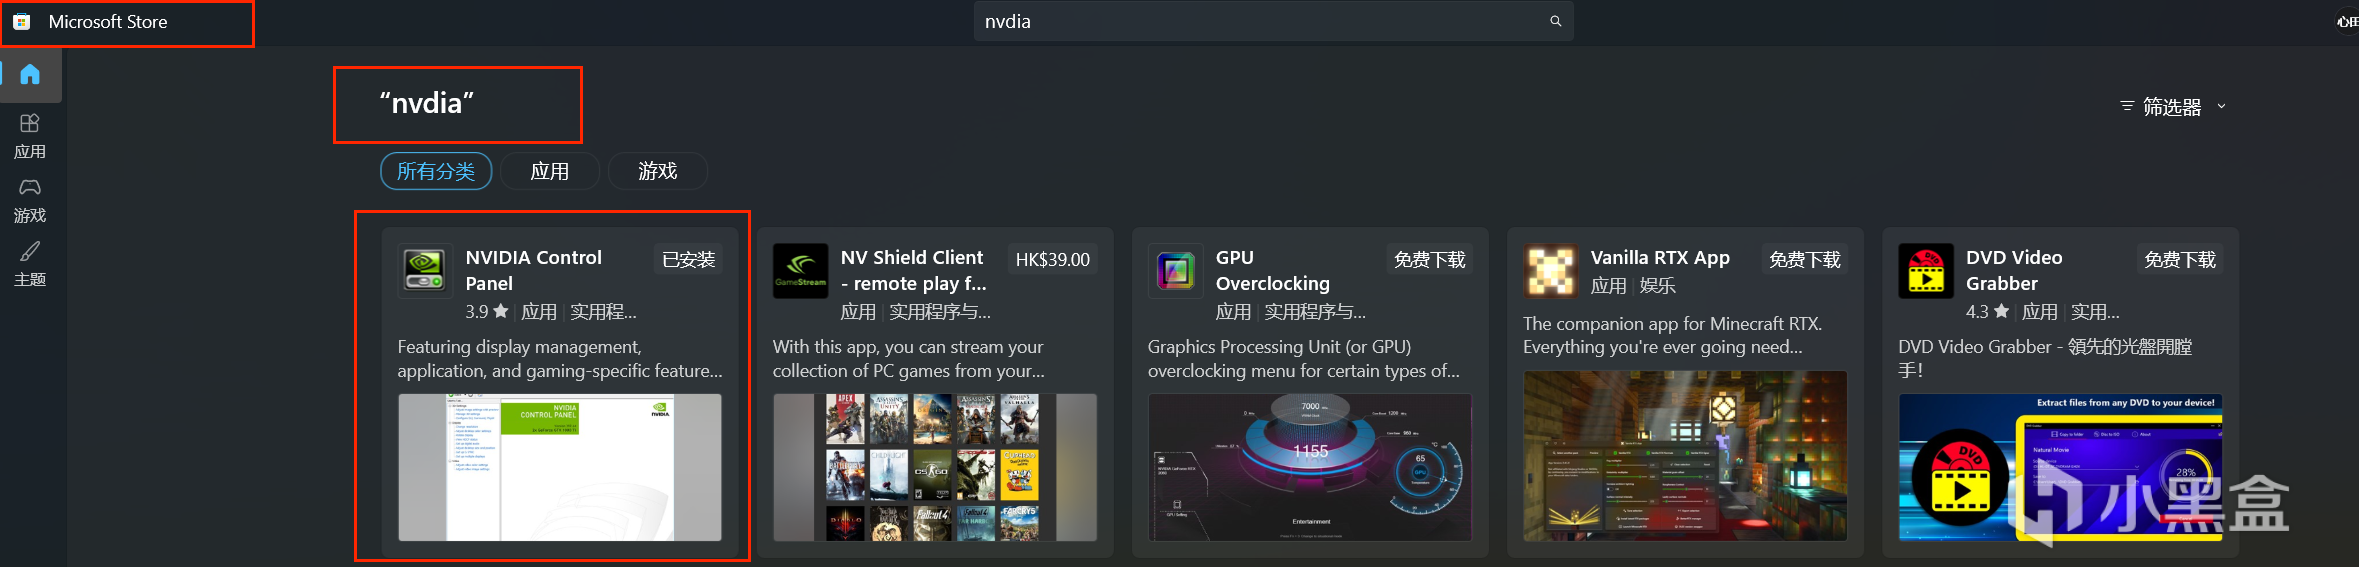
Task: Click the 已安装 badge on NVIDIA Control Panel
Action: (x=689, y=260)
